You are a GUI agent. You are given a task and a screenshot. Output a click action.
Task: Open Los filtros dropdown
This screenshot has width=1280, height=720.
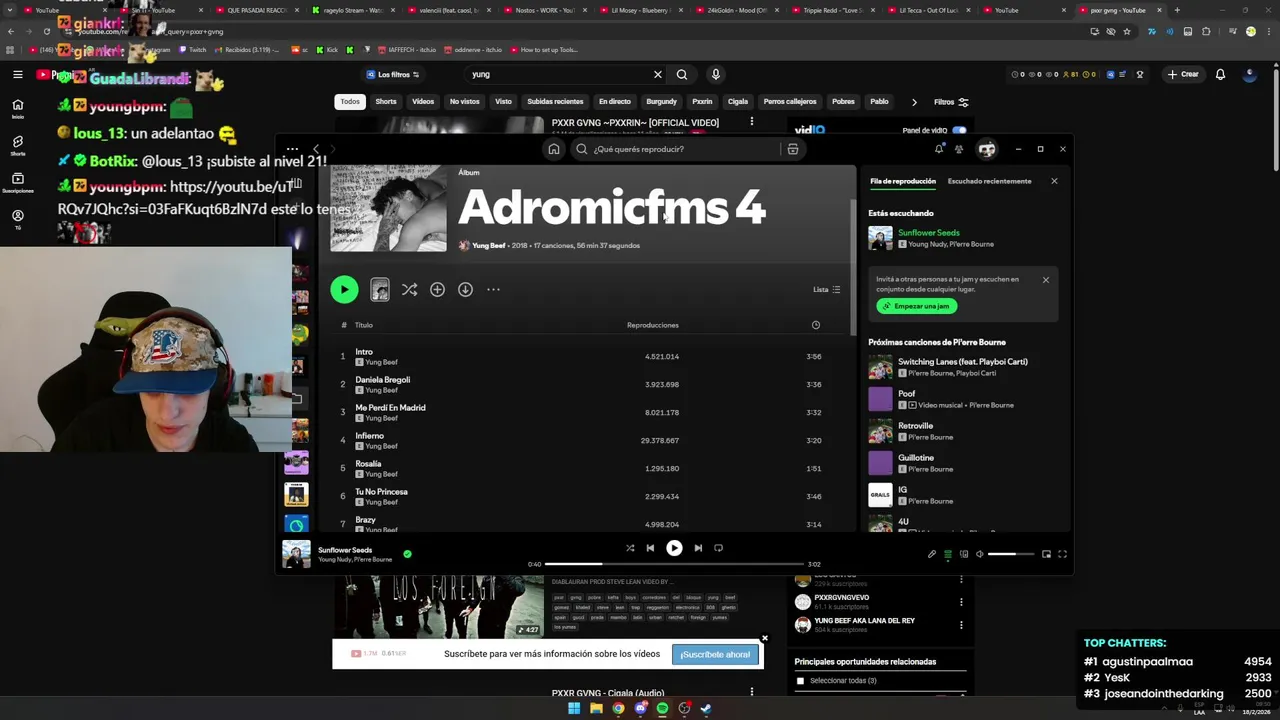[392, 74]
